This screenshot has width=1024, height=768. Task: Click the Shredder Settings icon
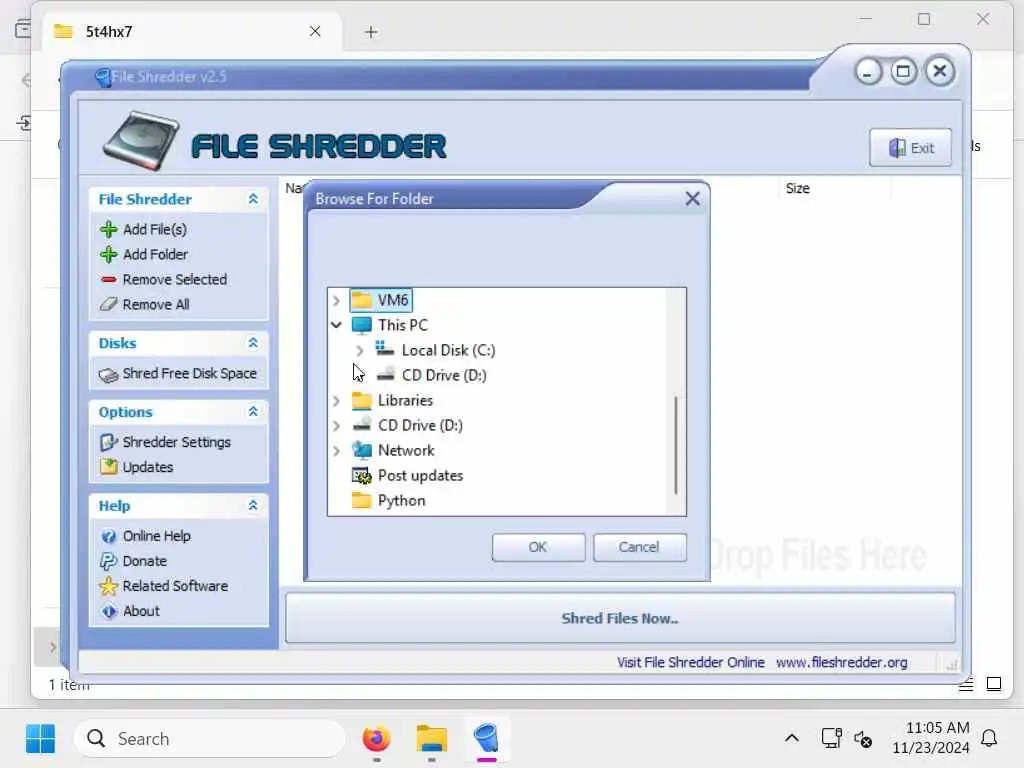click(x=108, y=442)
